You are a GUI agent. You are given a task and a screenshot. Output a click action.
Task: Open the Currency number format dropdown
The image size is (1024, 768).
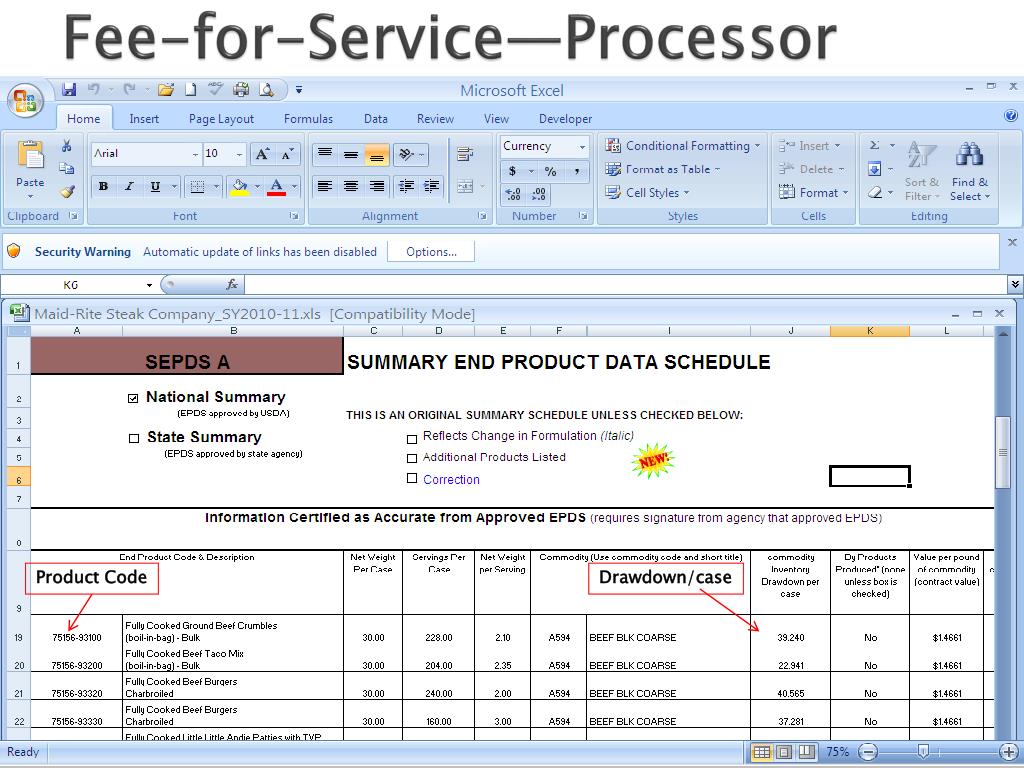coord(582,147)
